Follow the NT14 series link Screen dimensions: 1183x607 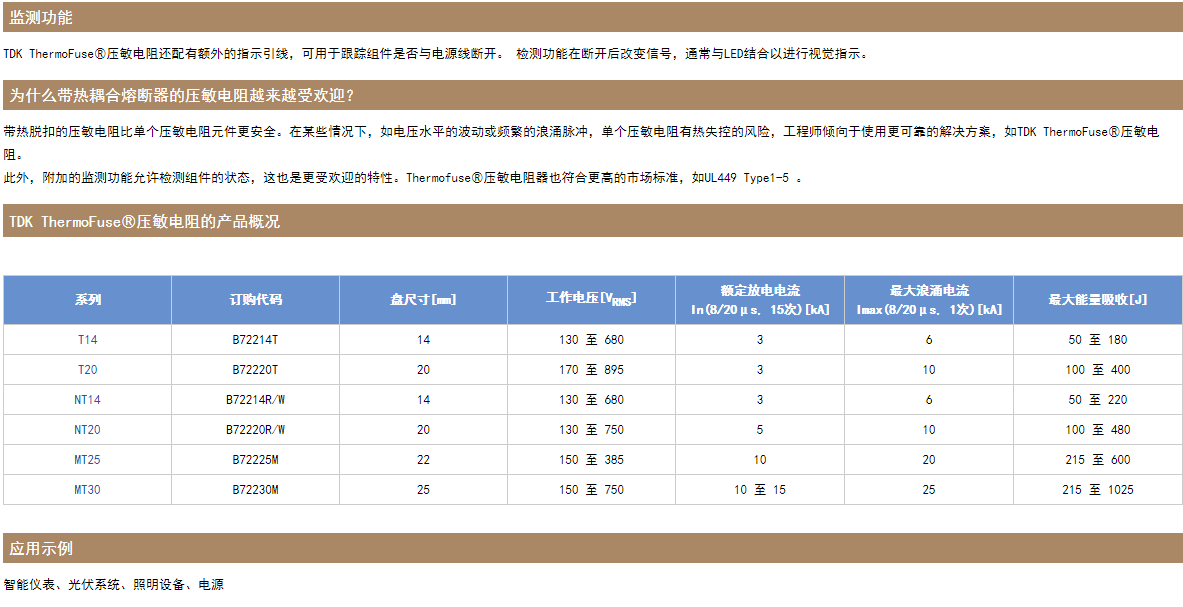[x=88, y=400]
